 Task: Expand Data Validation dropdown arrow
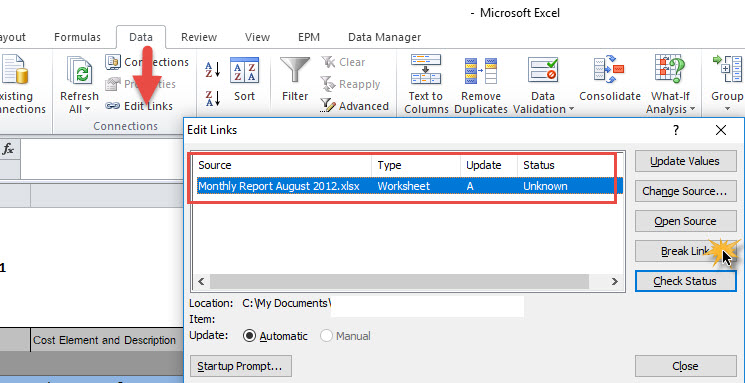(571, 109)
